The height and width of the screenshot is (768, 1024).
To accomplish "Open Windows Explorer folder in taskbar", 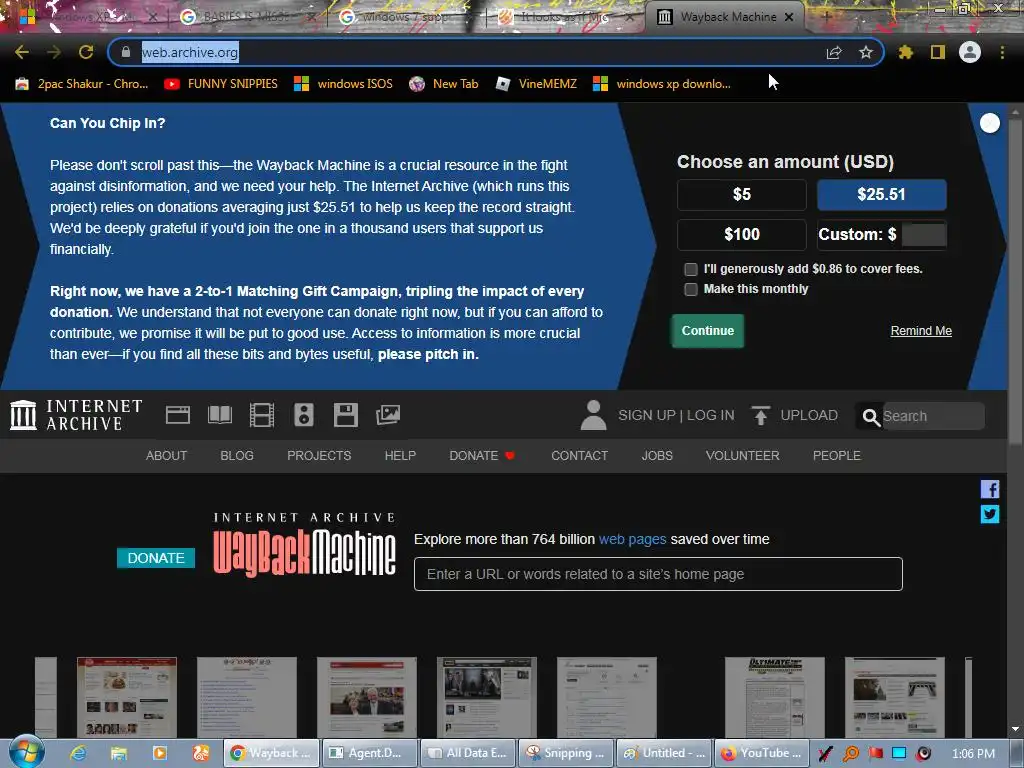I will (x=118, y=753).
